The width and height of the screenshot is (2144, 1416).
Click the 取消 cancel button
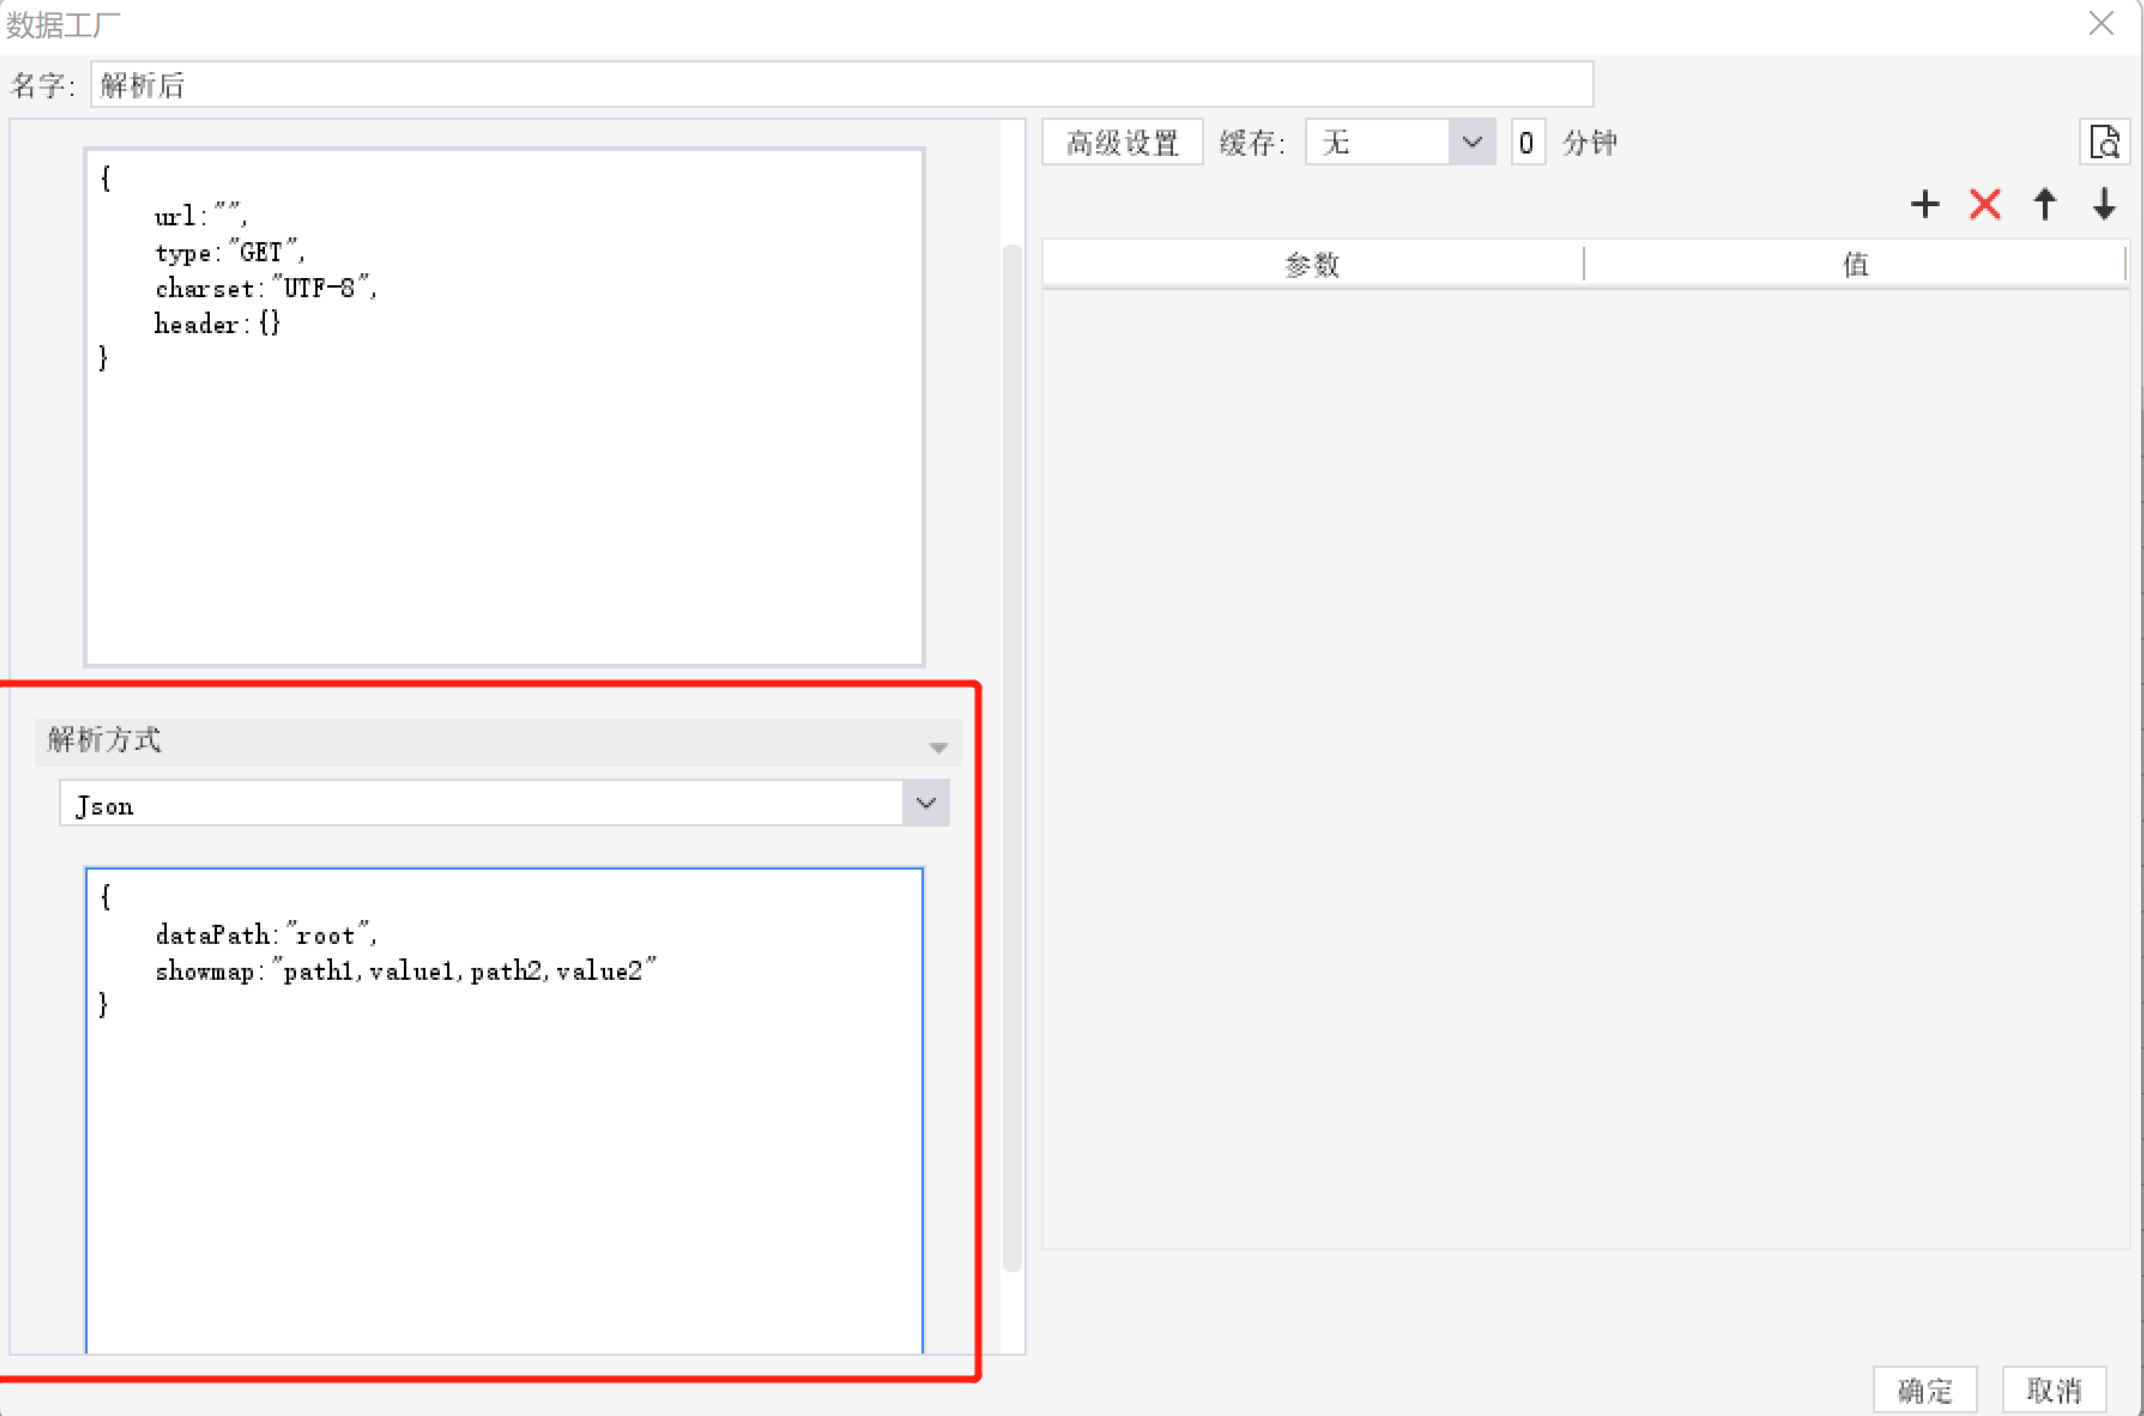coord(2054,1389)
